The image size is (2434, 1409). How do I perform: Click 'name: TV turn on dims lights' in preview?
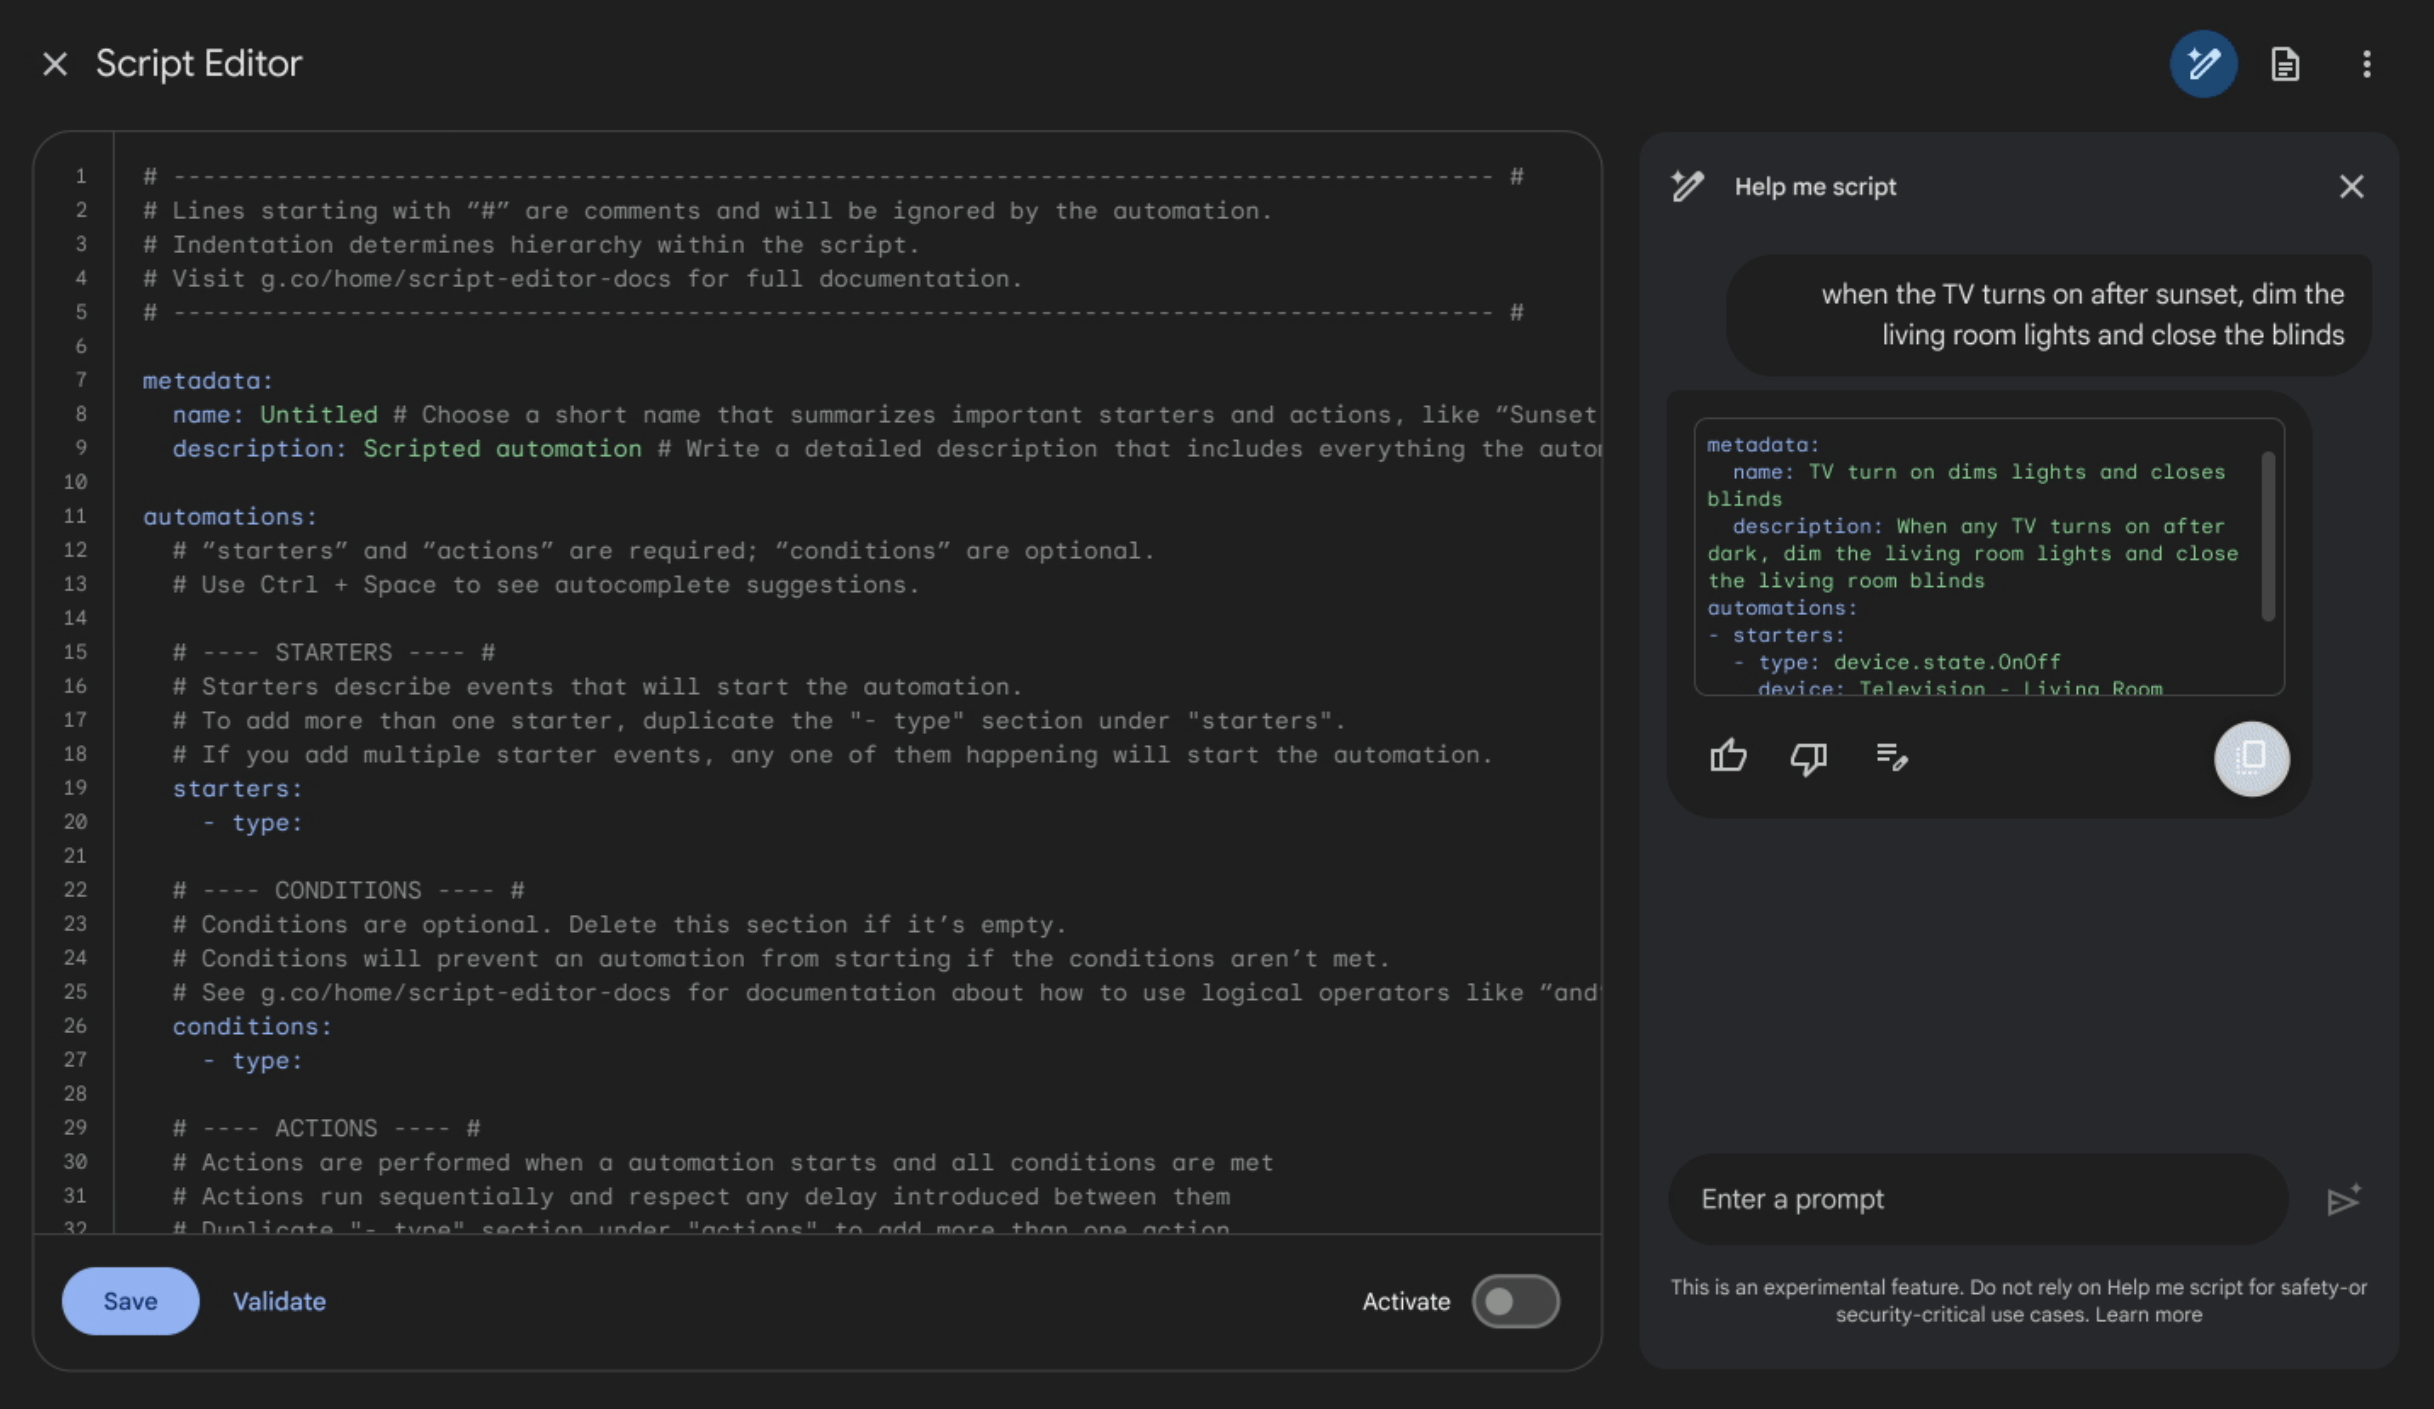(1966, 485)
